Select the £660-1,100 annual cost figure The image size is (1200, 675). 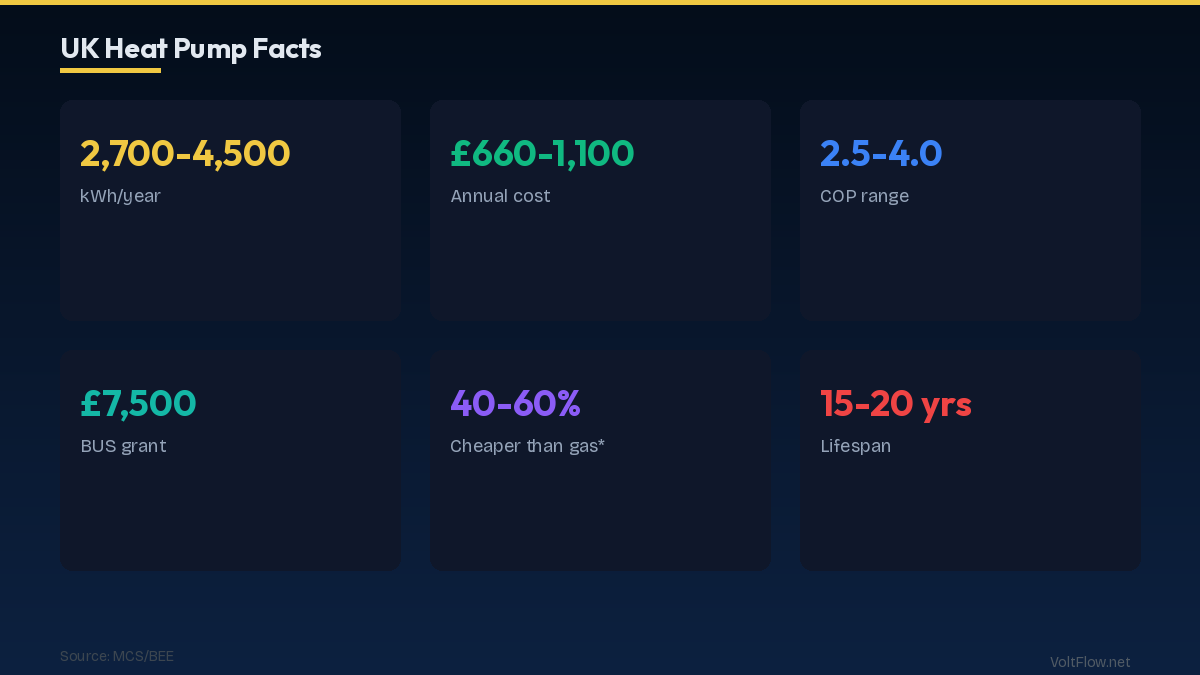point(542,153)
